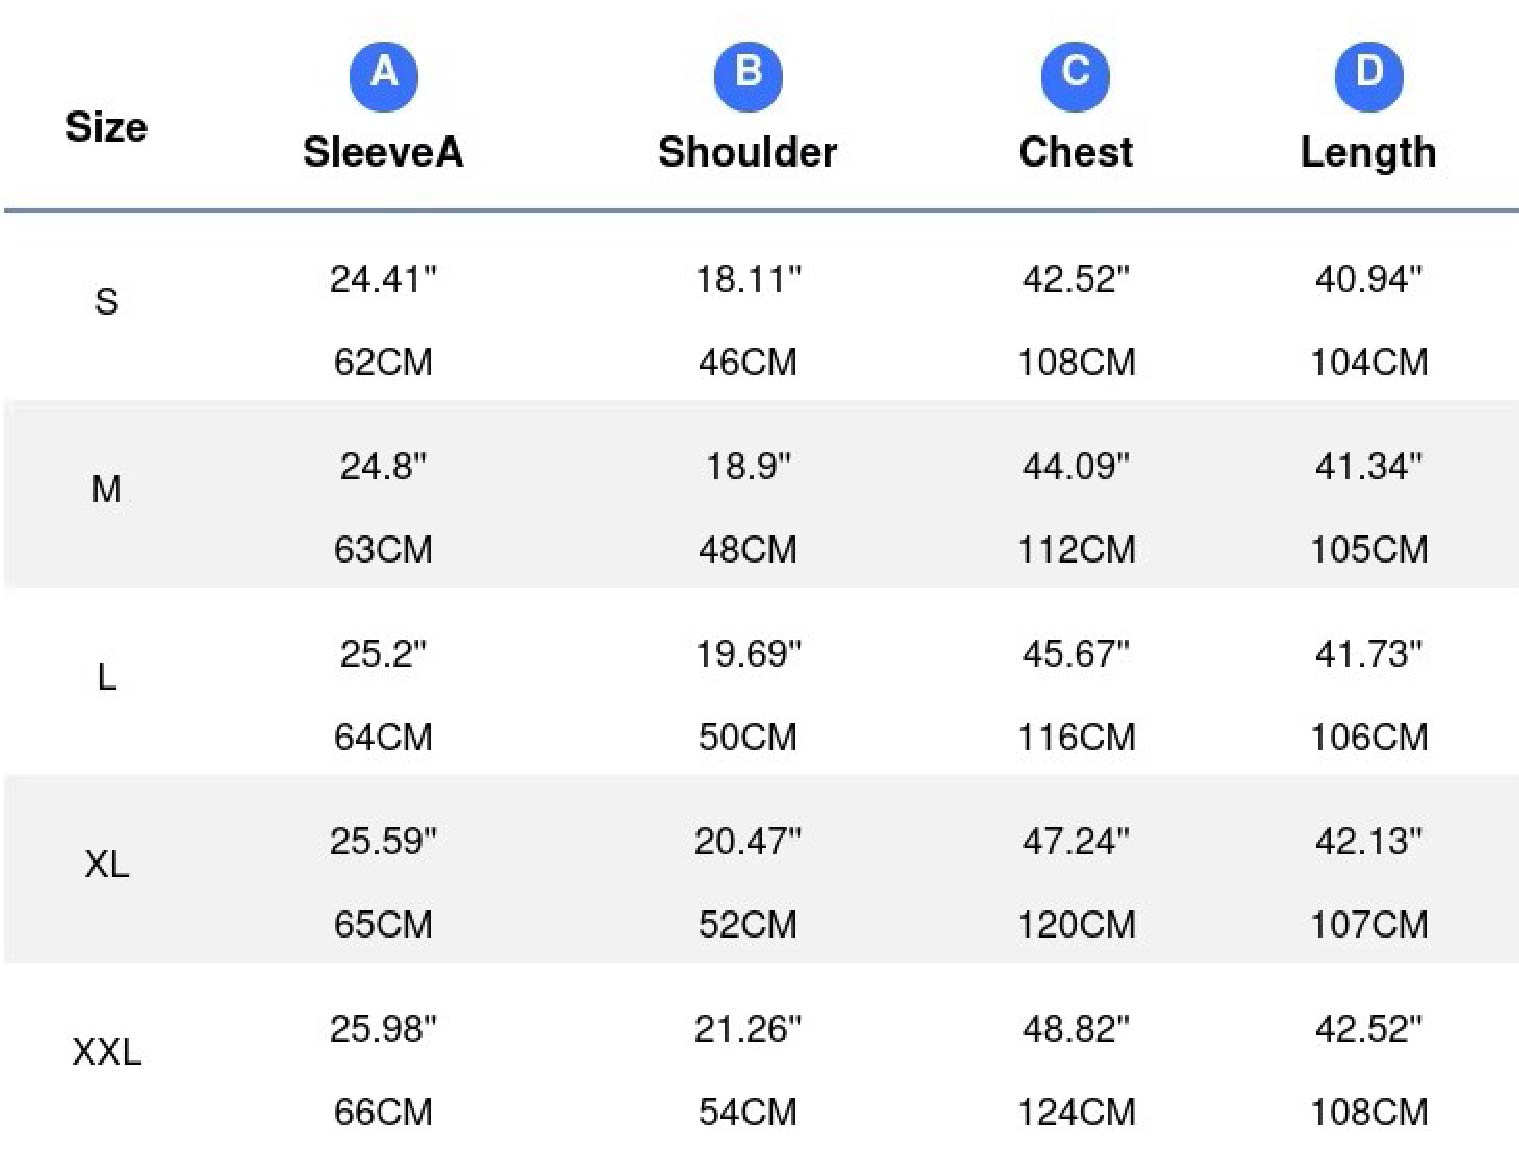
Task: Click the 24.41" sleeve value
Action: (x=383, y=279)
